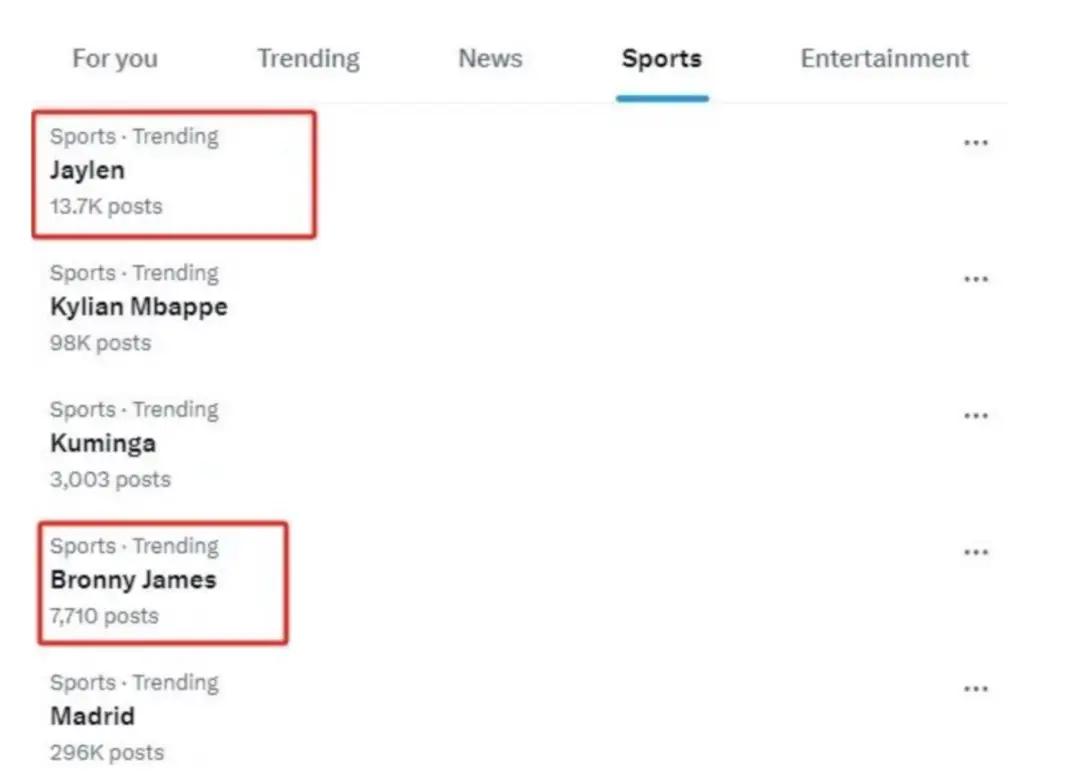Image resolution: width=1080 pixels, height=781 pixels.
Task: Open the Madrid trending topic
Action: (x=92, y=716)
